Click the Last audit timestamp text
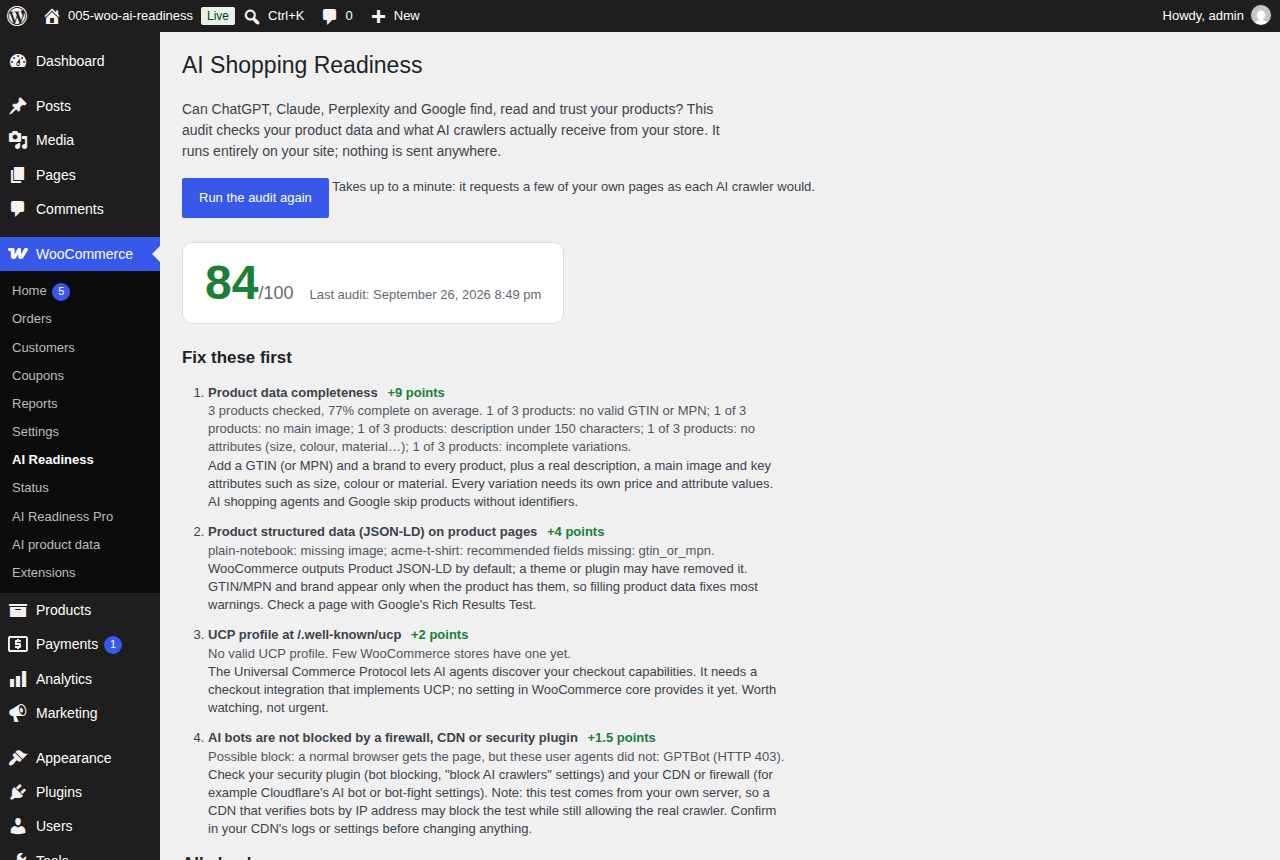Viewport: 1280px width, 860px height. tap(425, 295)
